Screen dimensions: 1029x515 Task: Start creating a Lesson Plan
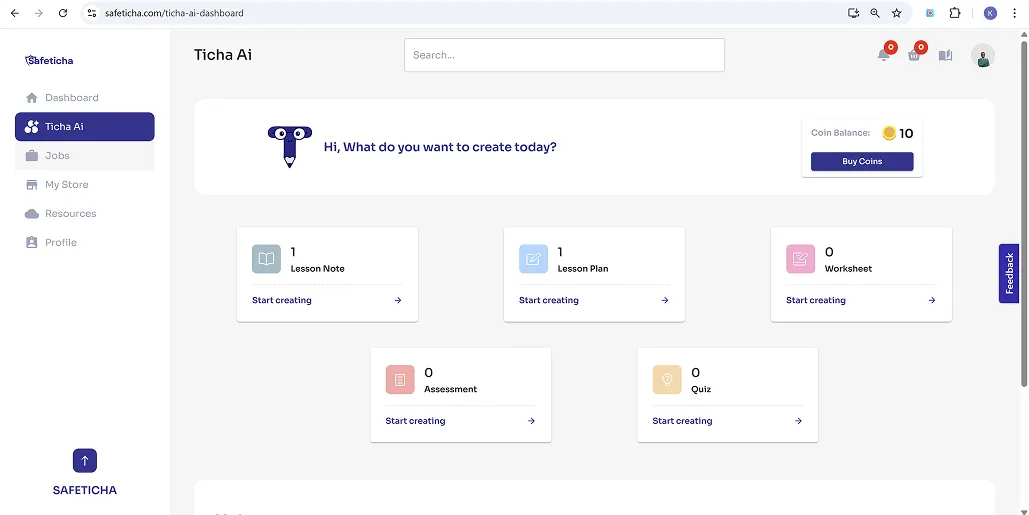point(549,300)
